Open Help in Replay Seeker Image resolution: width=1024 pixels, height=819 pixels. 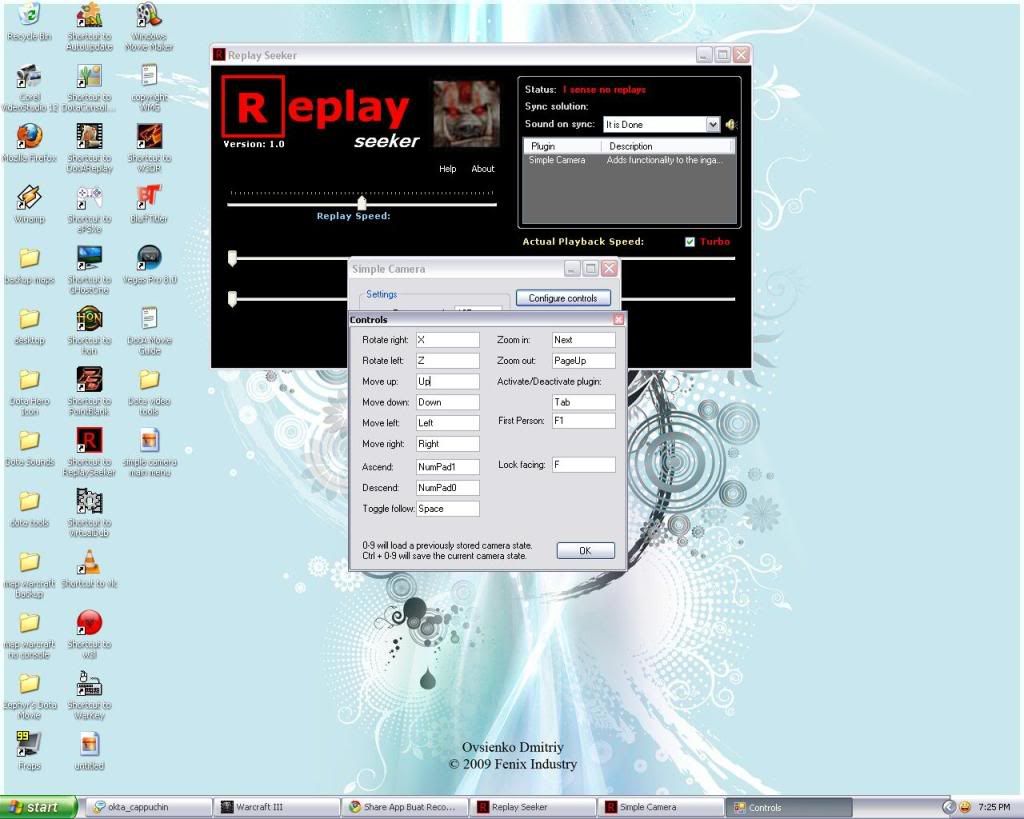(x=447, y=169)
